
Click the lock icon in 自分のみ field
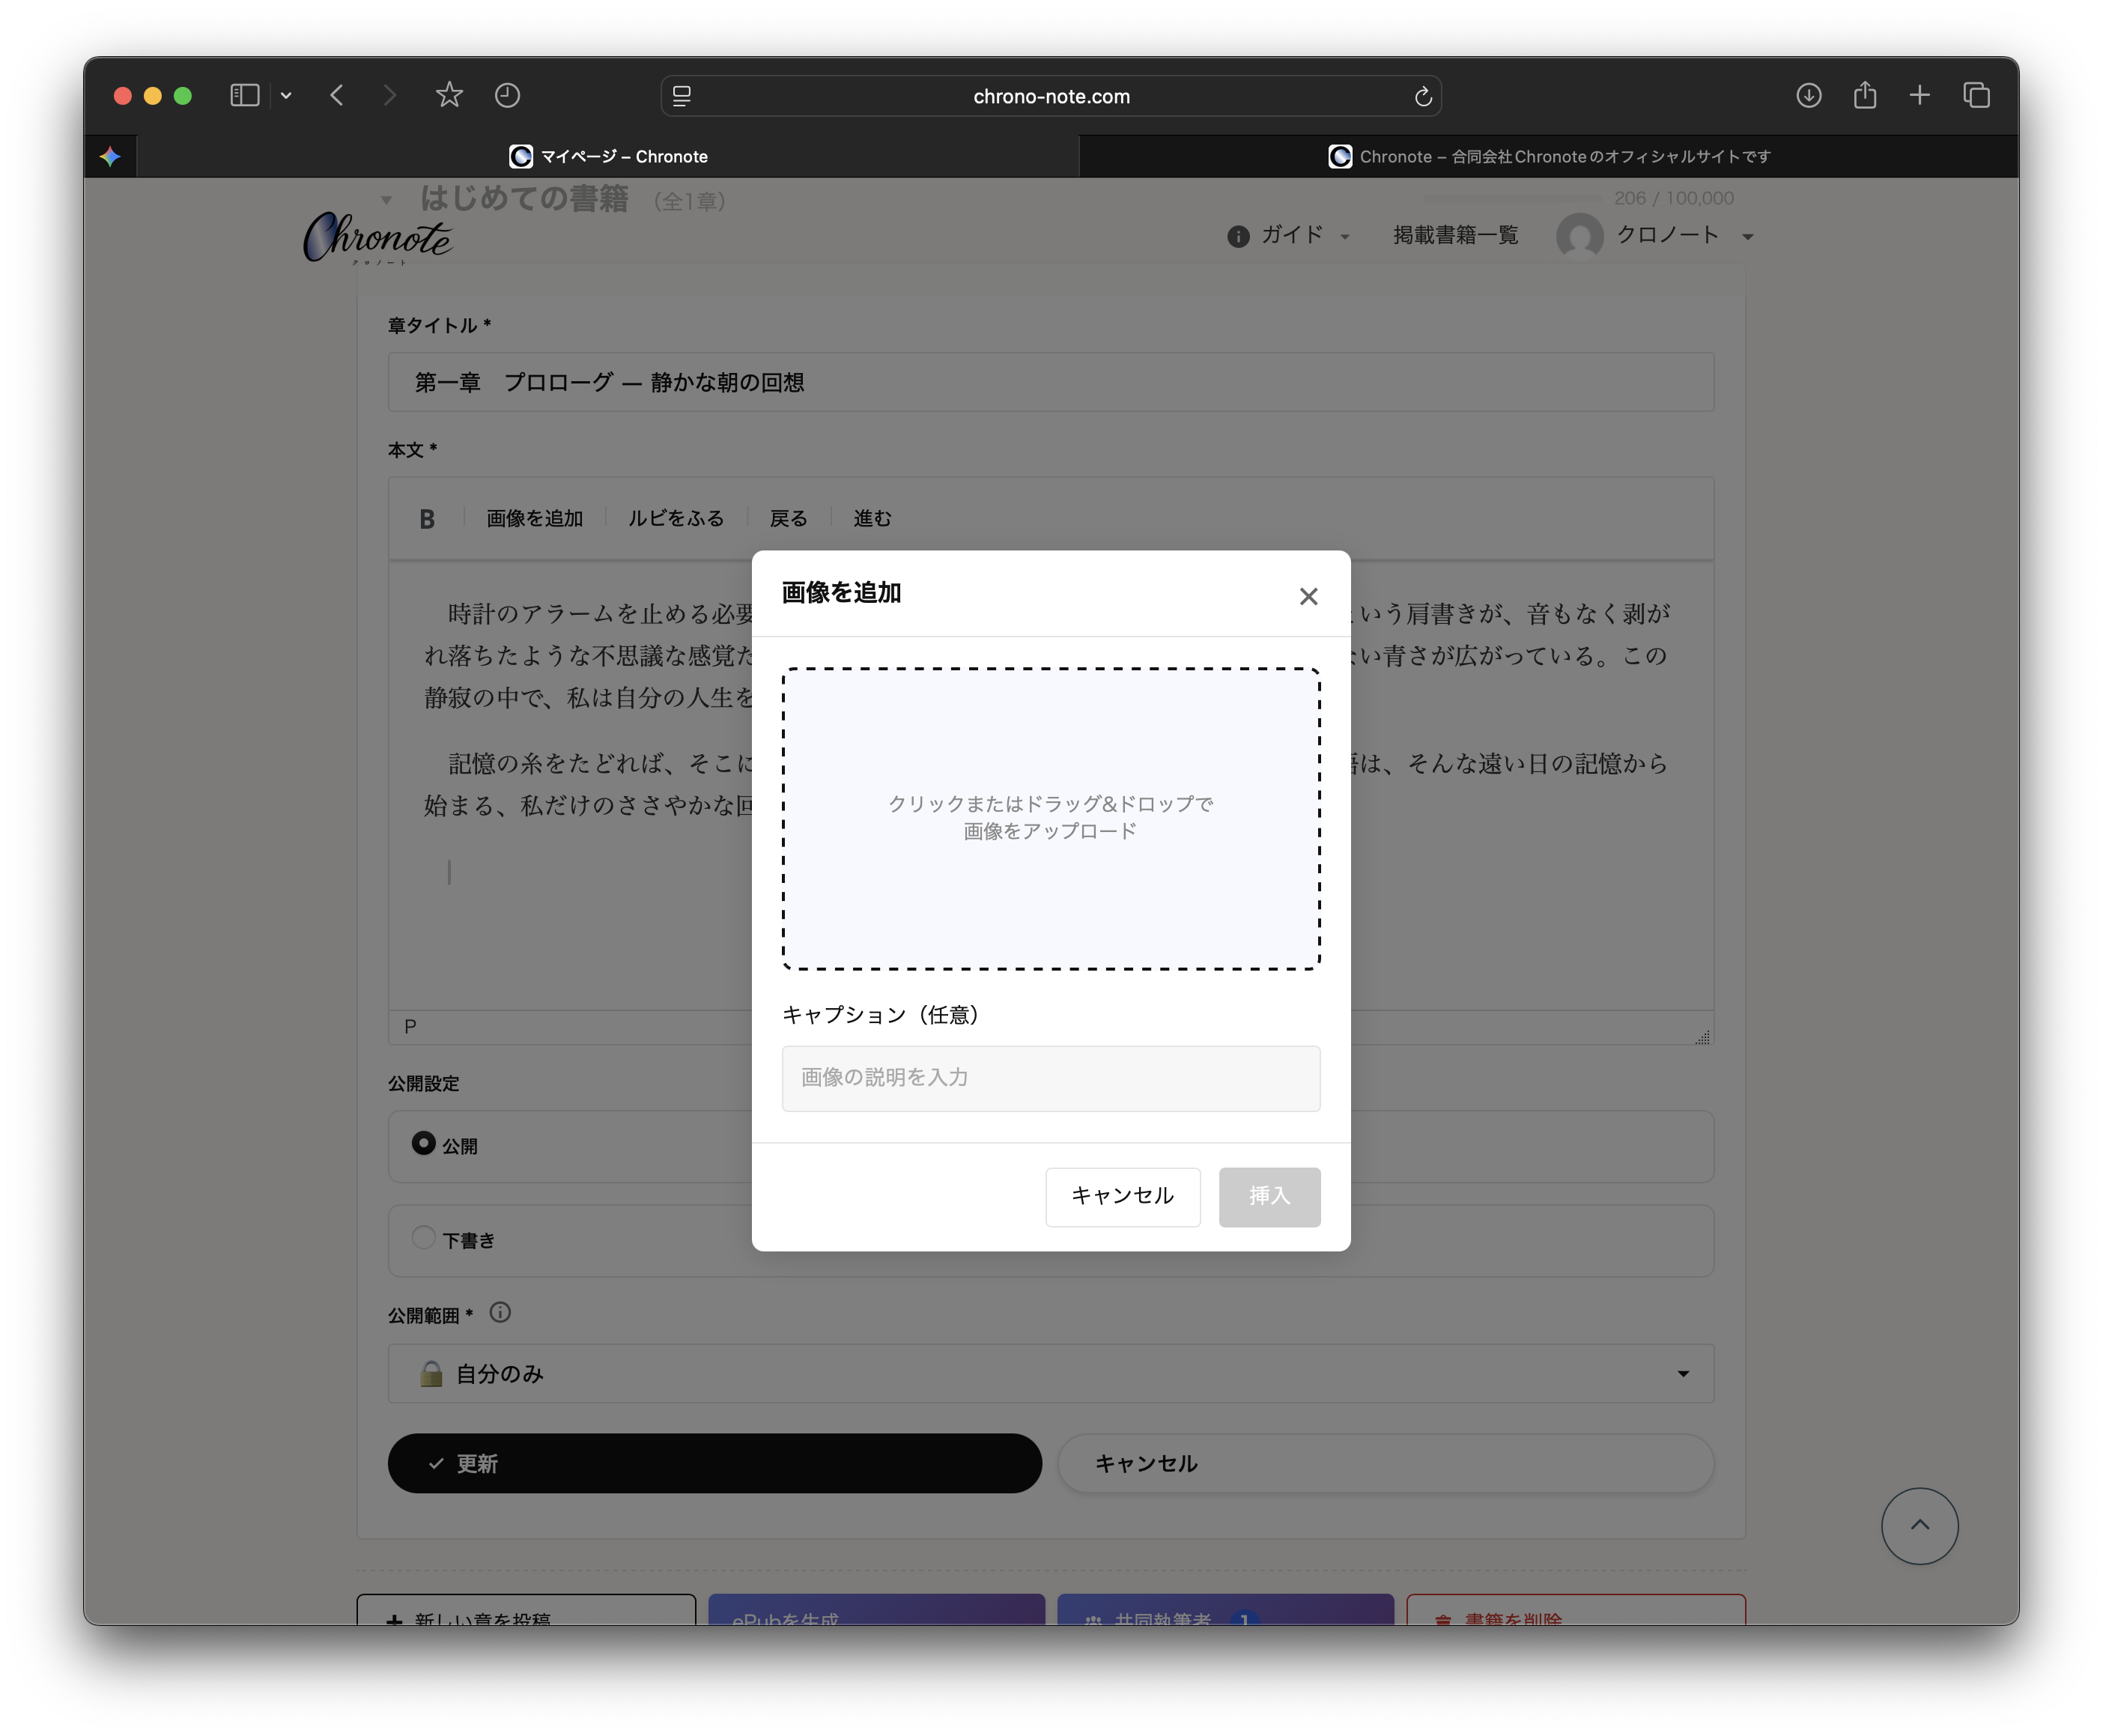tap(432, 1373)
